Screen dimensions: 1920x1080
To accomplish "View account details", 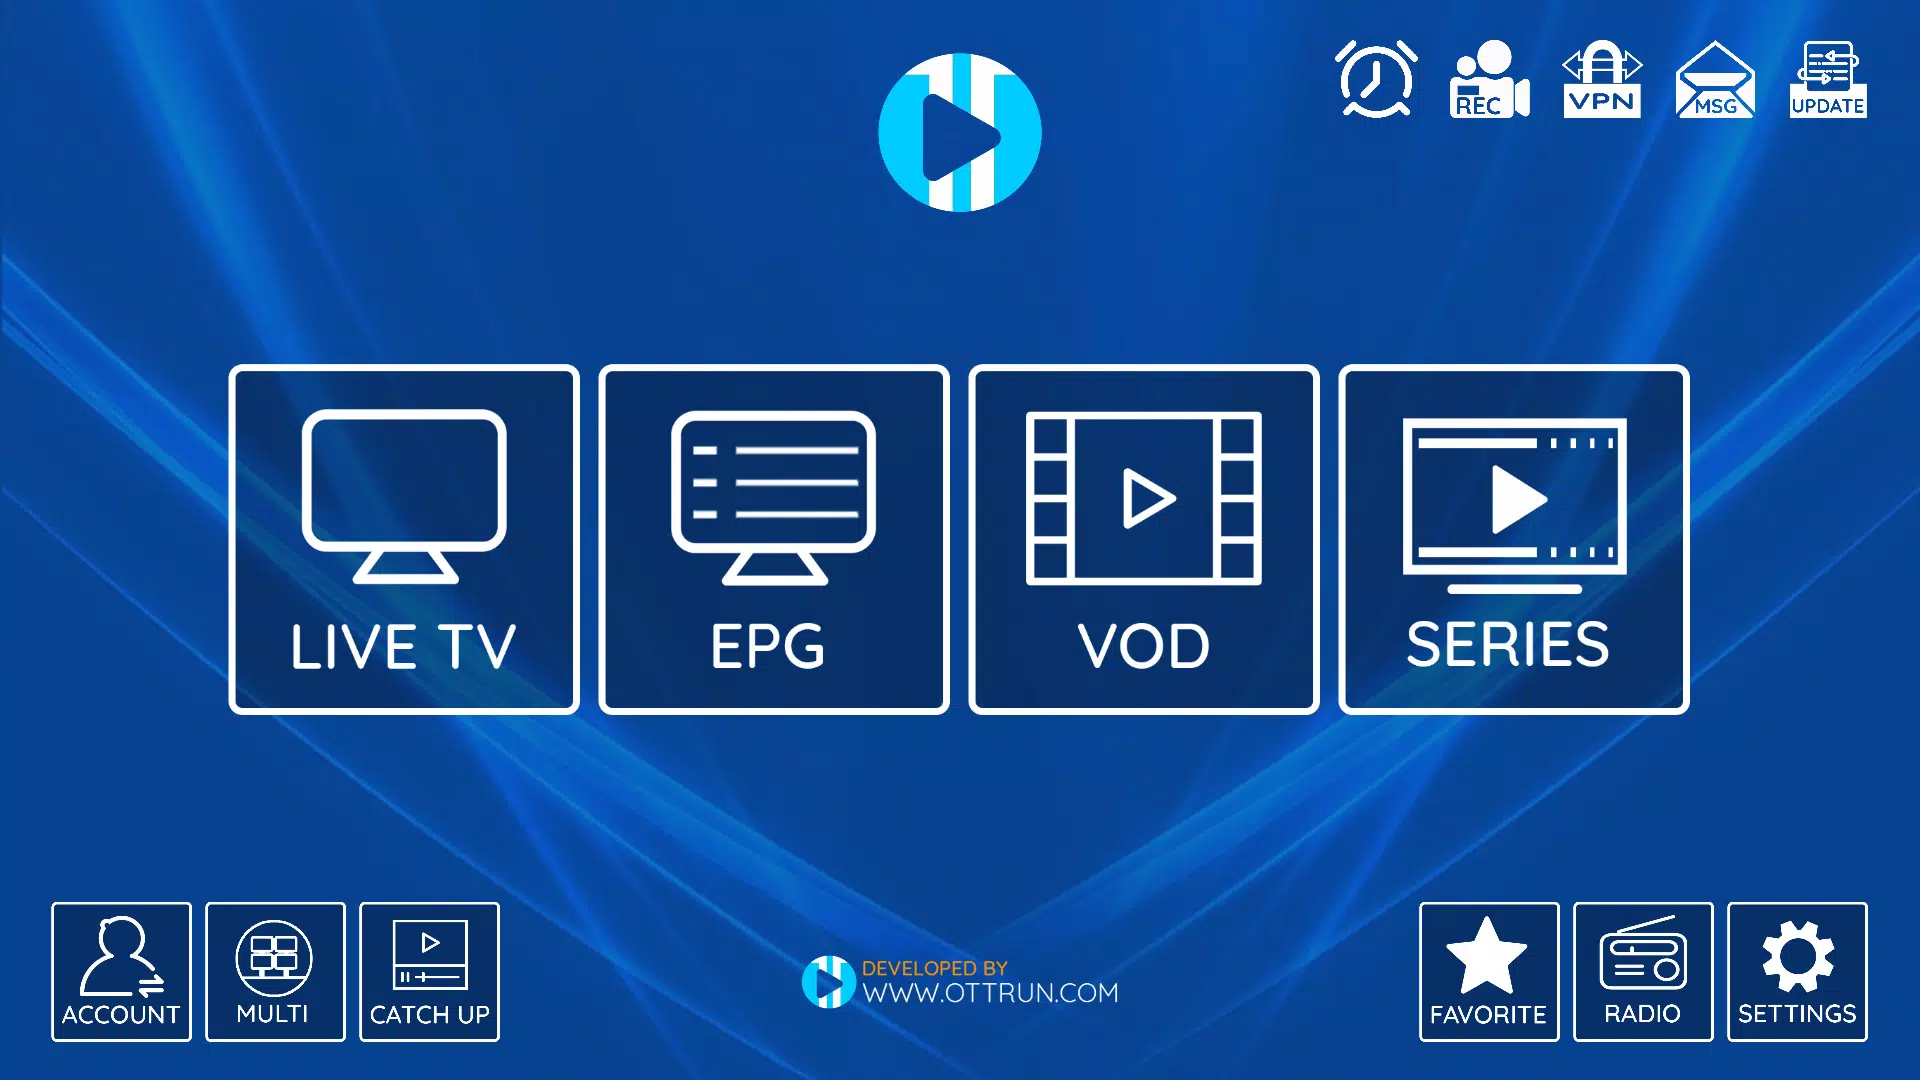I will 120,972.
